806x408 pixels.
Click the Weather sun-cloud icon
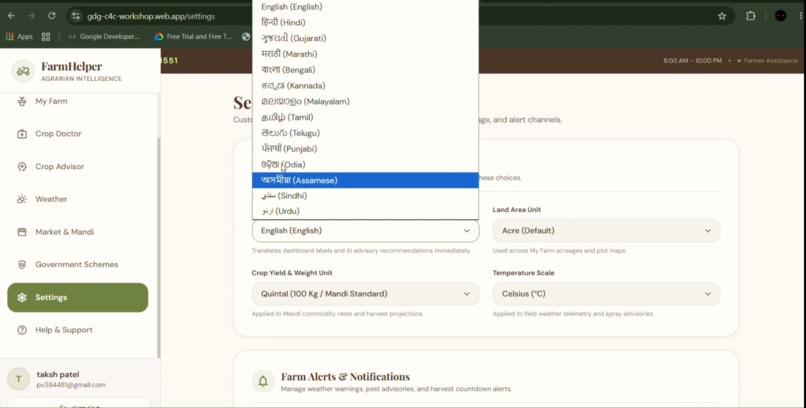coord(22,199)
